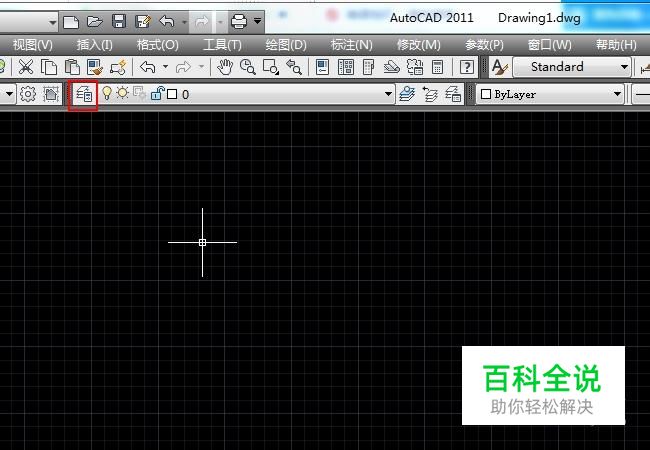
Task: Paste from clipboard icon
Action: 72,67
